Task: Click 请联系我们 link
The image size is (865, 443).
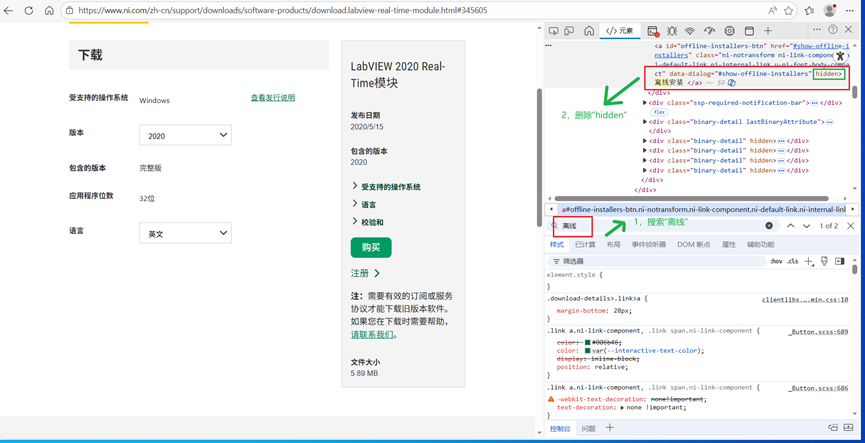Action: [372, 334]
